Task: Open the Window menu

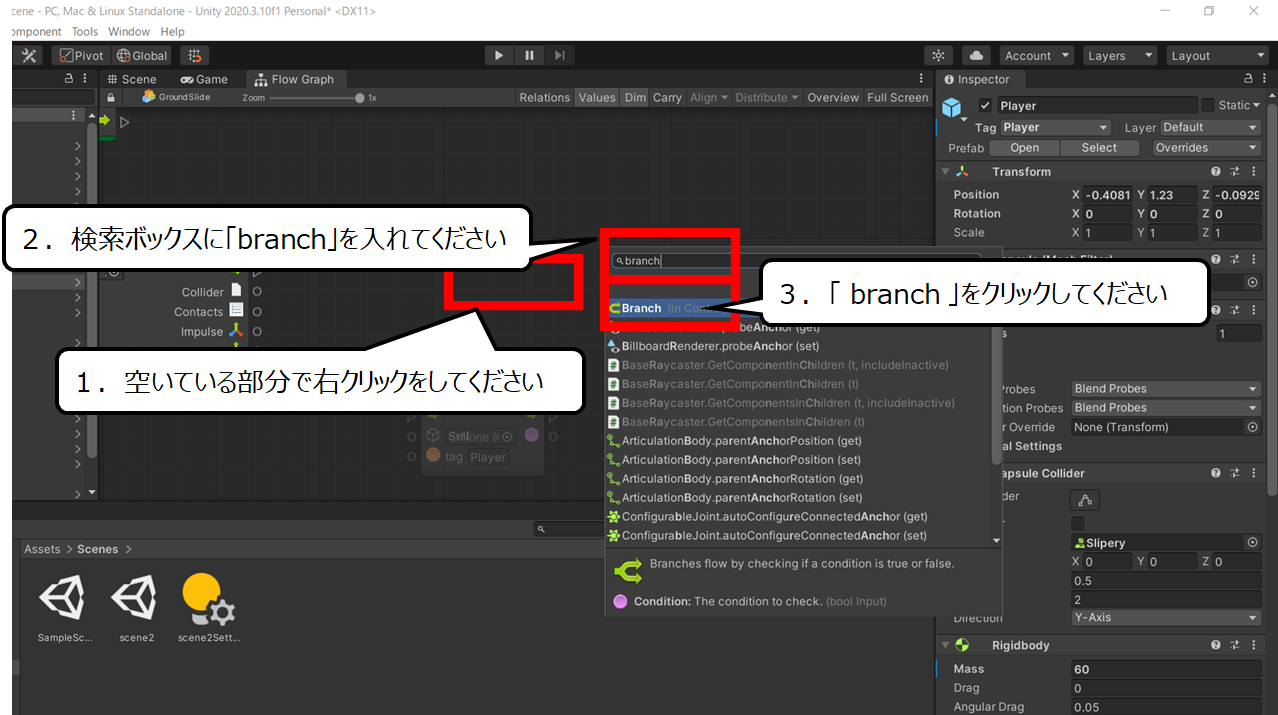Action: pyautogui.click(x=129, y=32)
